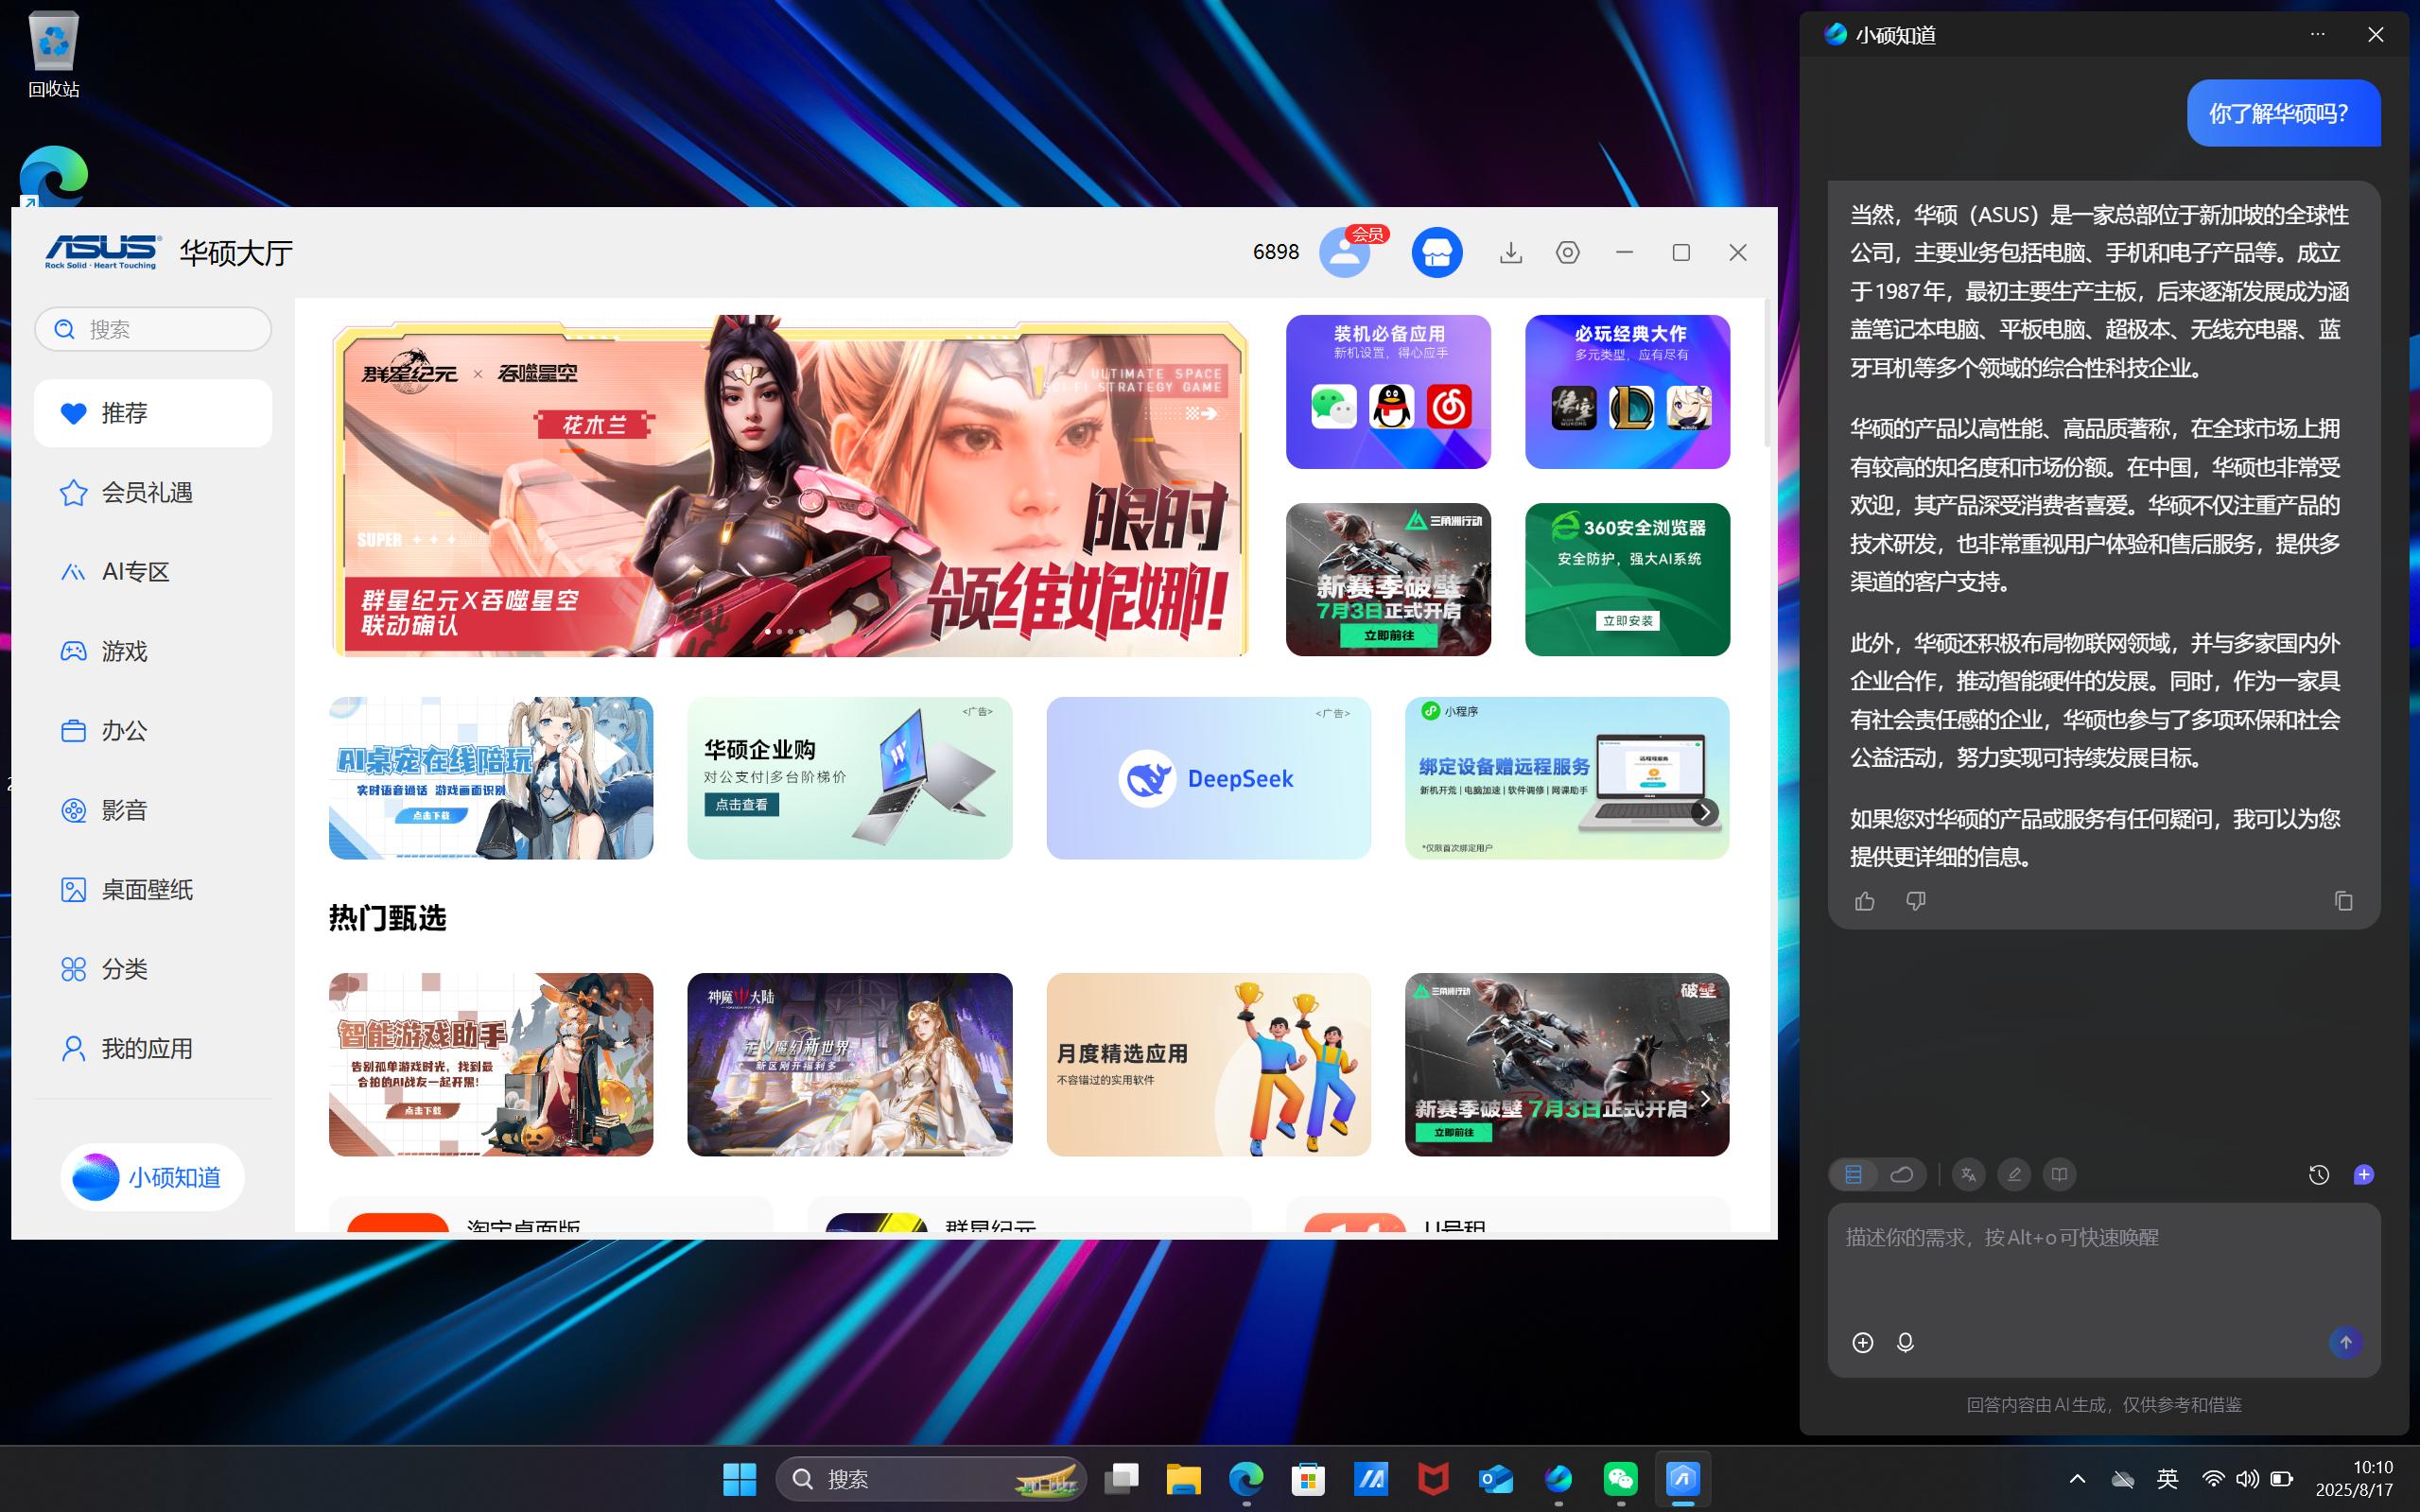Show hidden tray icons chevron
Image resolution: width=2420 pixels, height=1512 pixels.
coord(2077,1479)
